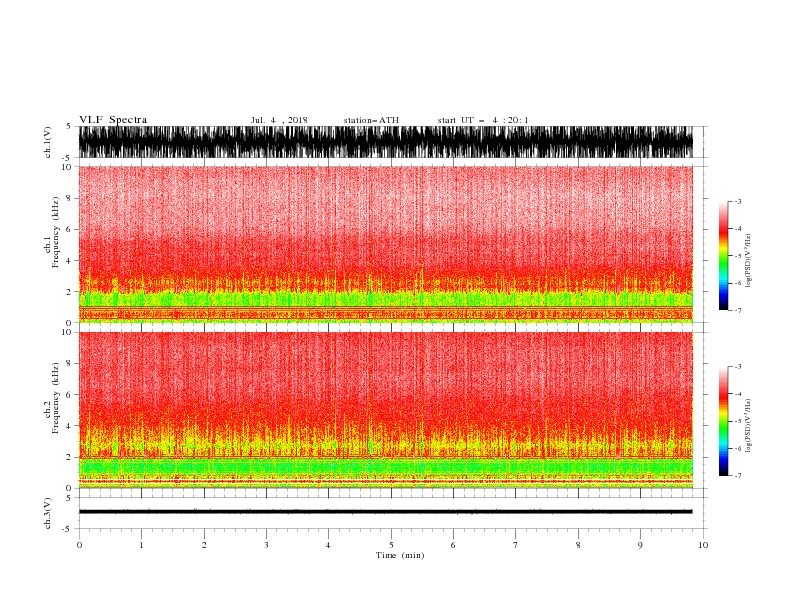Image resolution: width=792 pixels, height=612 pixels.
Task: Click the "-7" label on ch.1 colorbar
Action: pos(738,310)
